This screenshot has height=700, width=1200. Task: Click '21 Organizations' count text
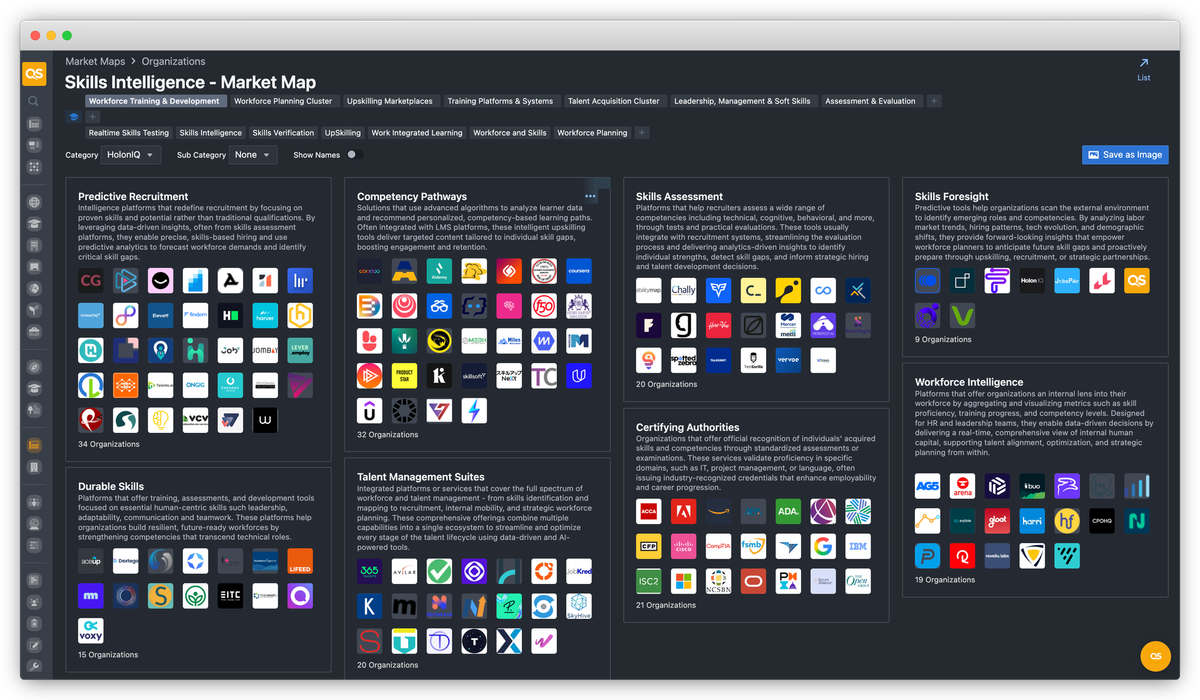click(666, 605)
